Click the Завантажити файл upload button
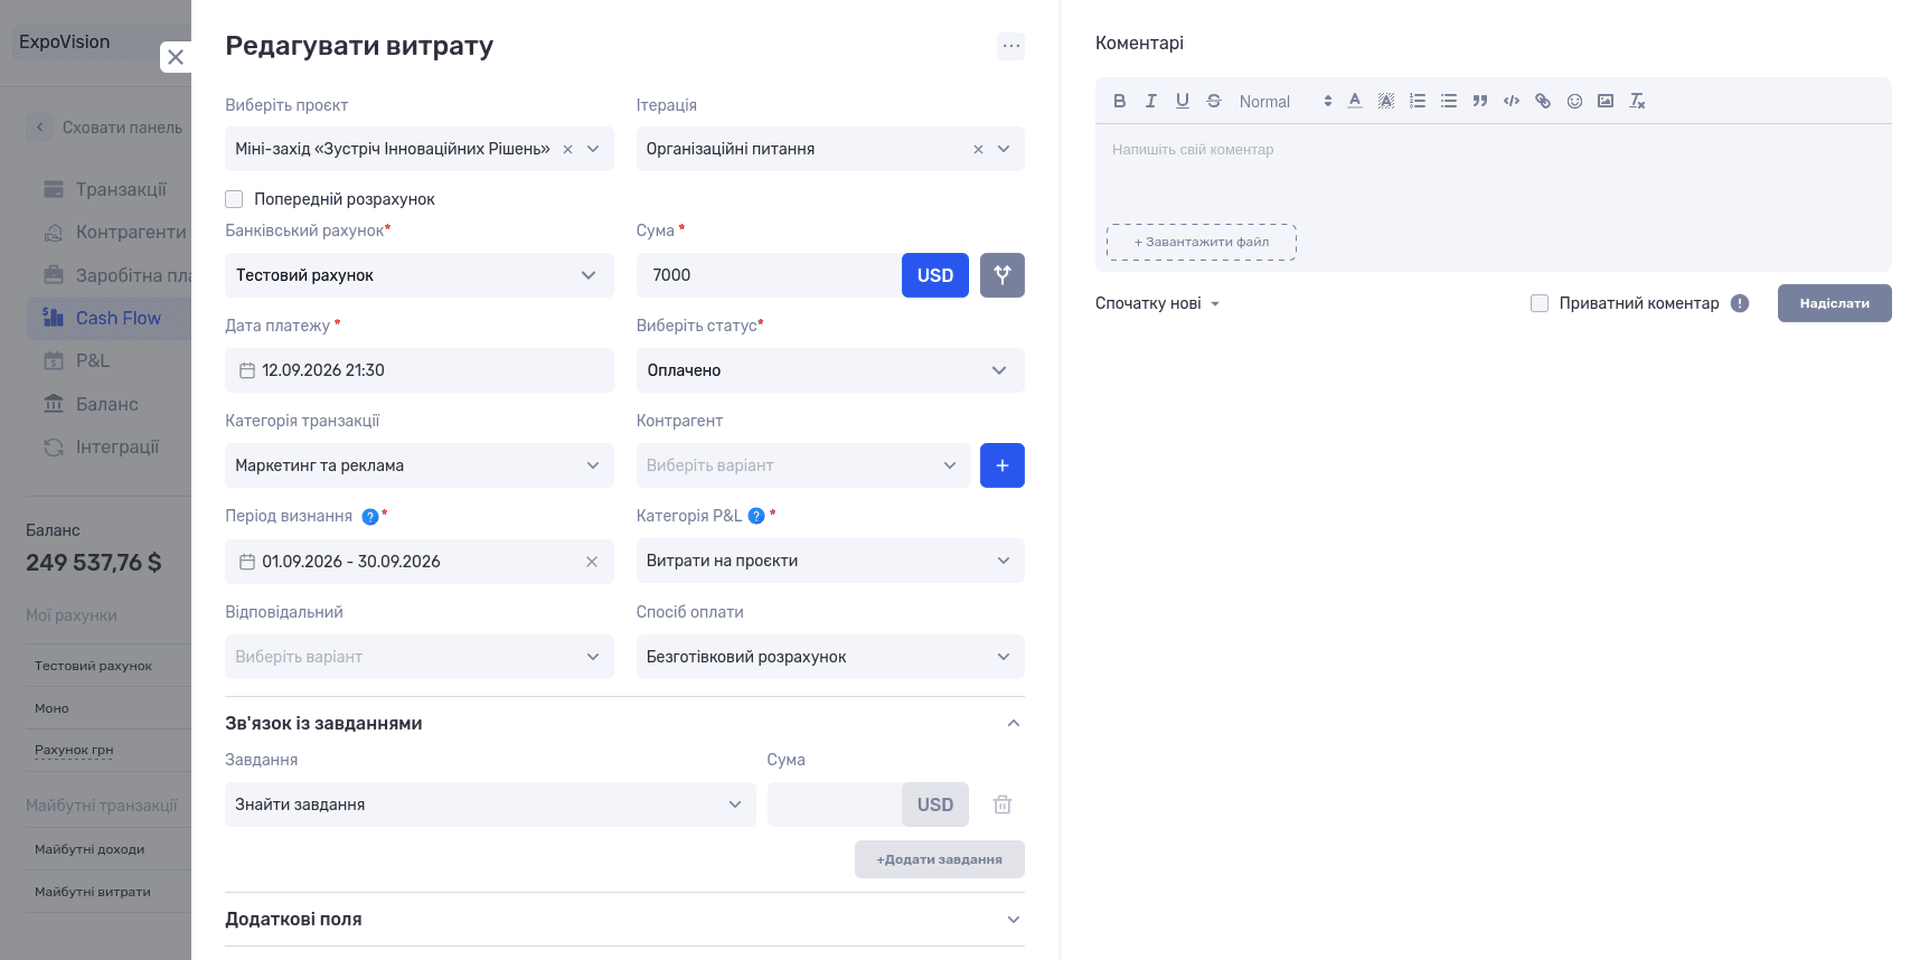The width and height of the screenshot is (1920, 960). pyautogui.click(x=1201, y=242)
